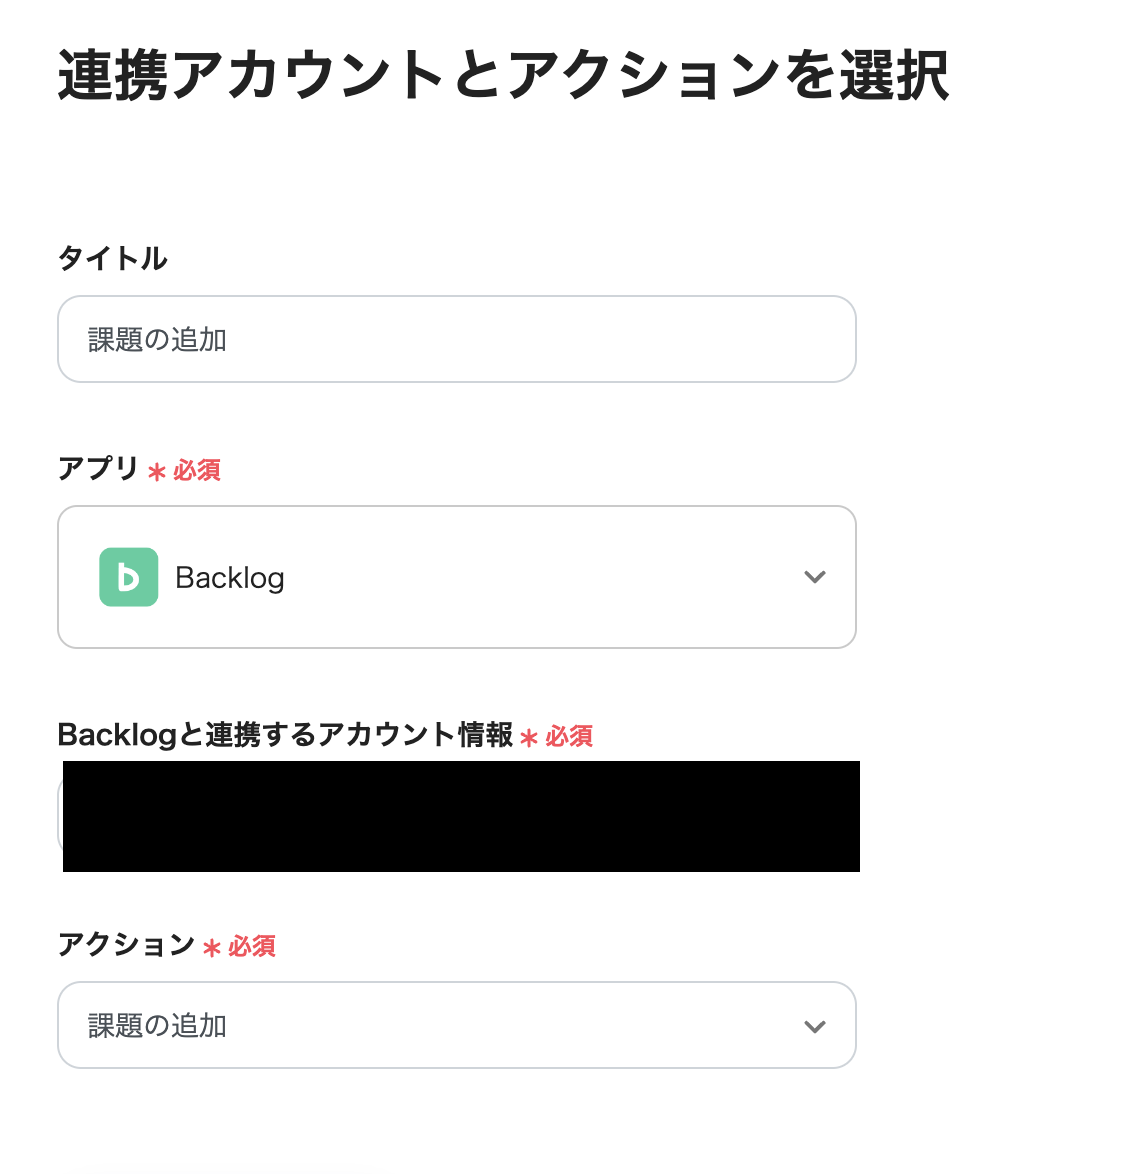Click the chevron on the Backlog app field
The height and width of the screenshot is (1174, 1122).
pos(815,577)
